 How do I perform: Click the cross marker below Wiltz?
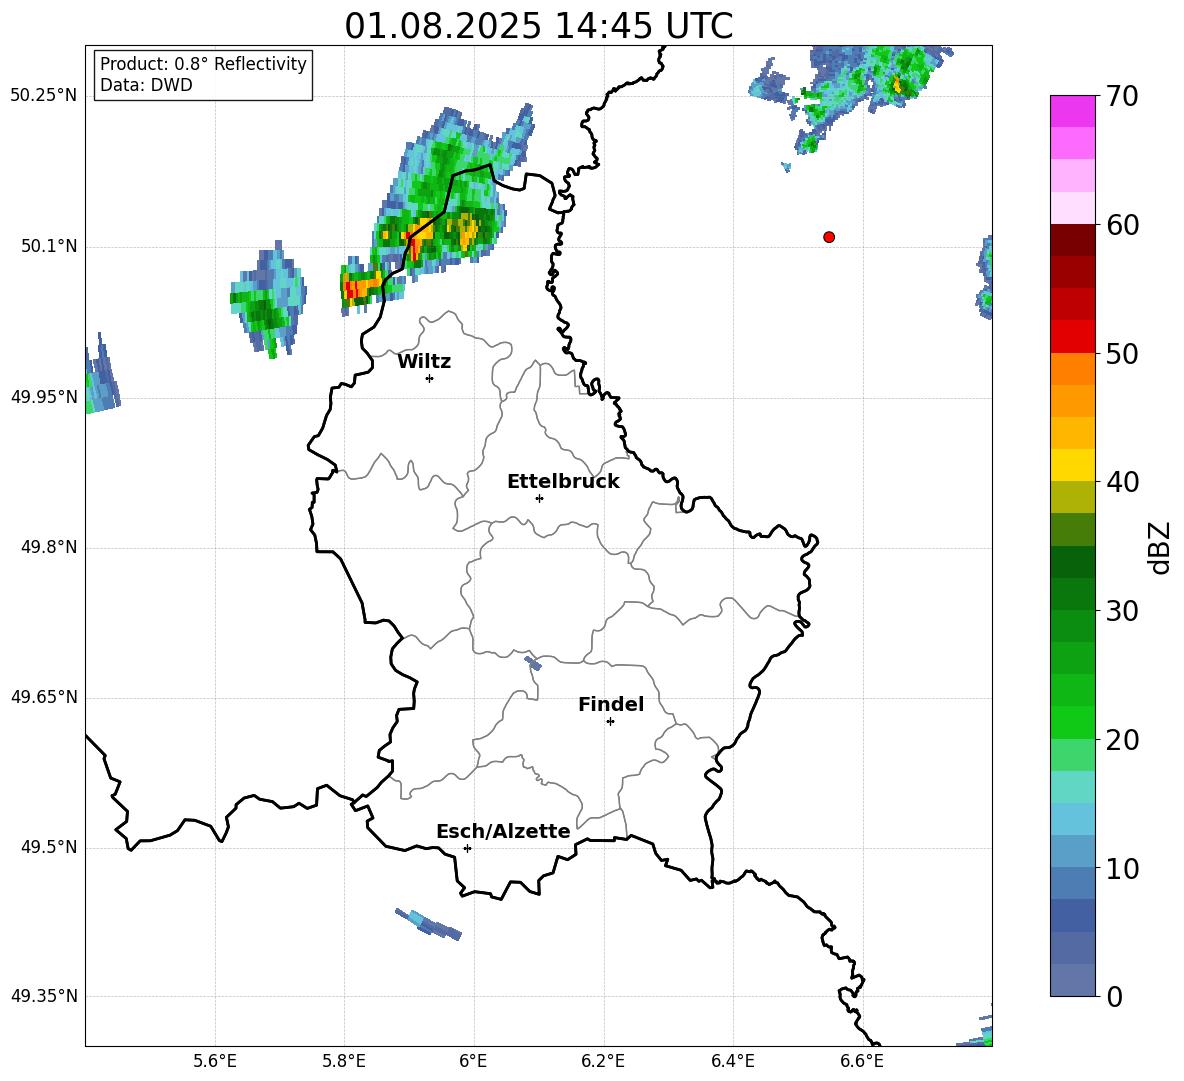point(430,378)
